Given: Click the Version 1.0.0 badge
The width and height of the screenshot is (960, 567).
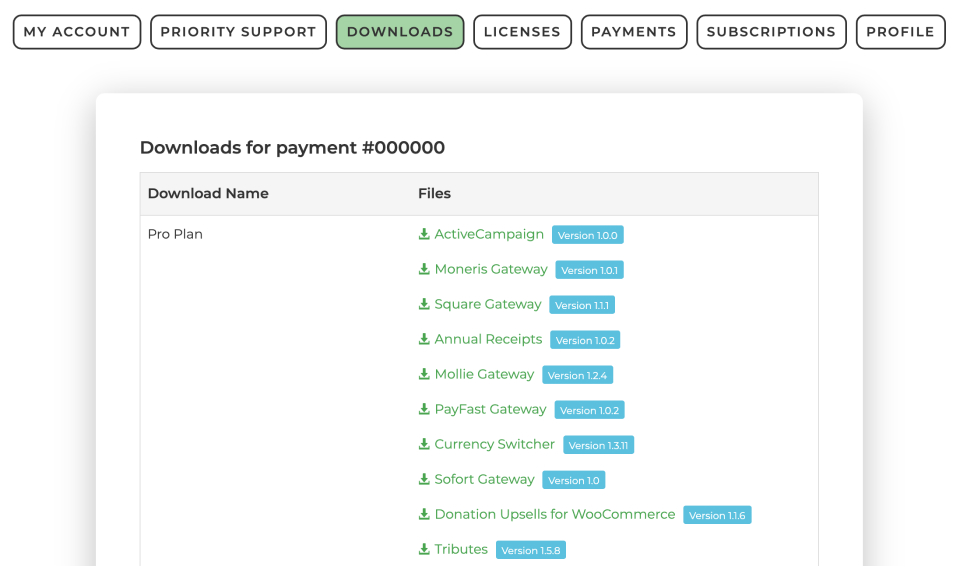Looking at the screenshot, I should tap(588, 235).
